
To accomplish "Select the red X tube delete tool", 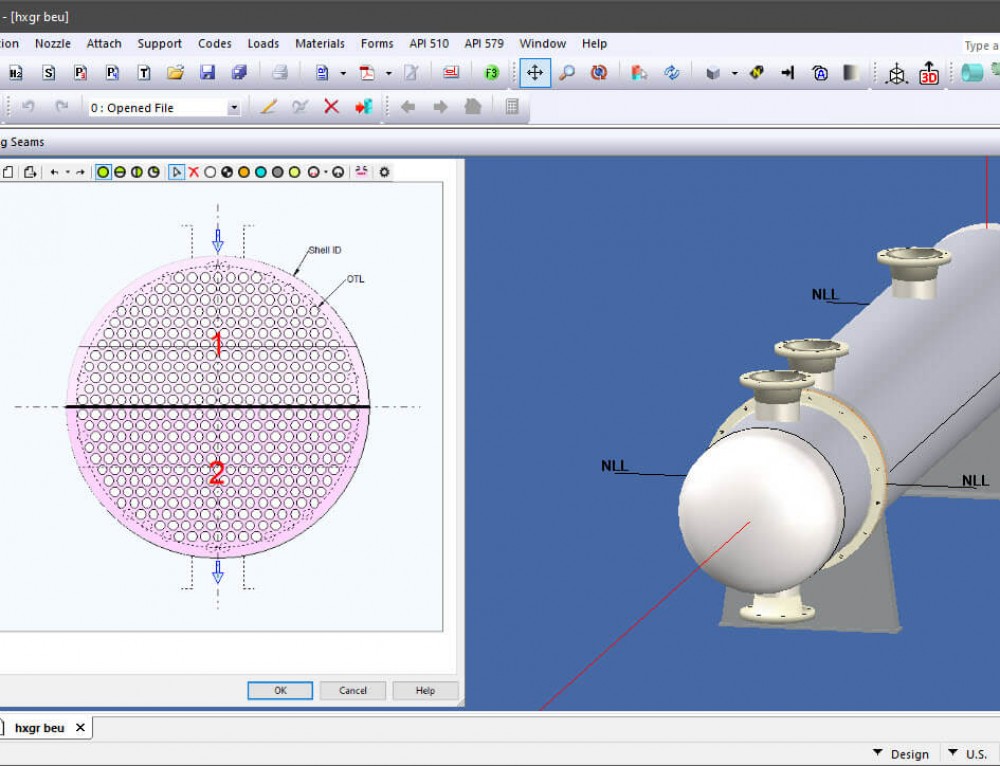I will point(193,172).
